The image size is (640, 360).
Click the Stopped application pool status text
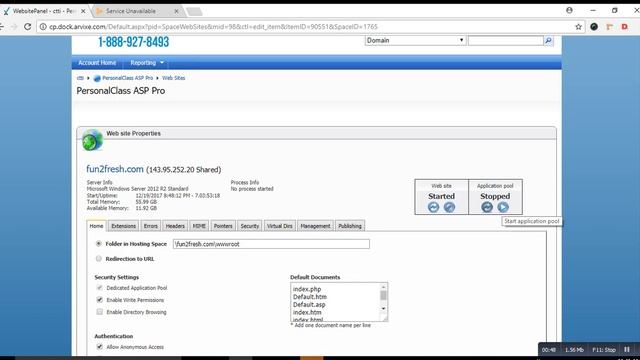coord(495,196)
